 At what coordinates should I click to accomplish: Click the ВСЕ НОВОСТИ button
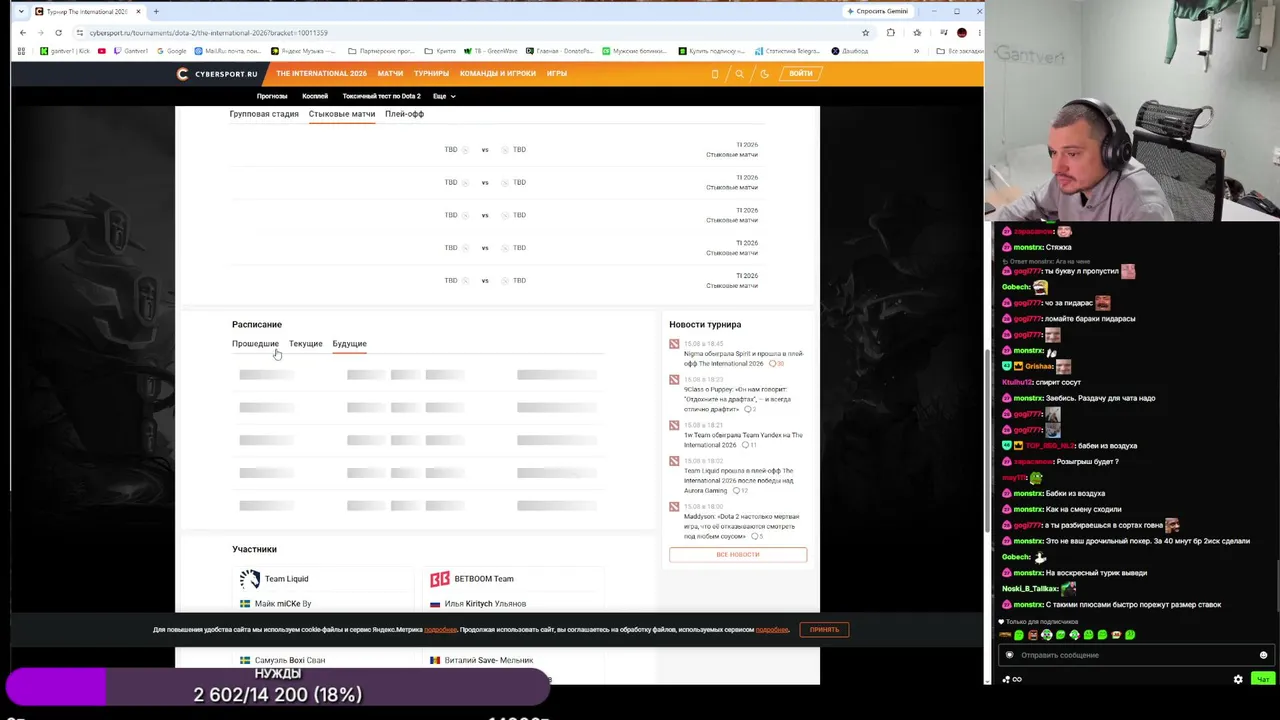738,554
